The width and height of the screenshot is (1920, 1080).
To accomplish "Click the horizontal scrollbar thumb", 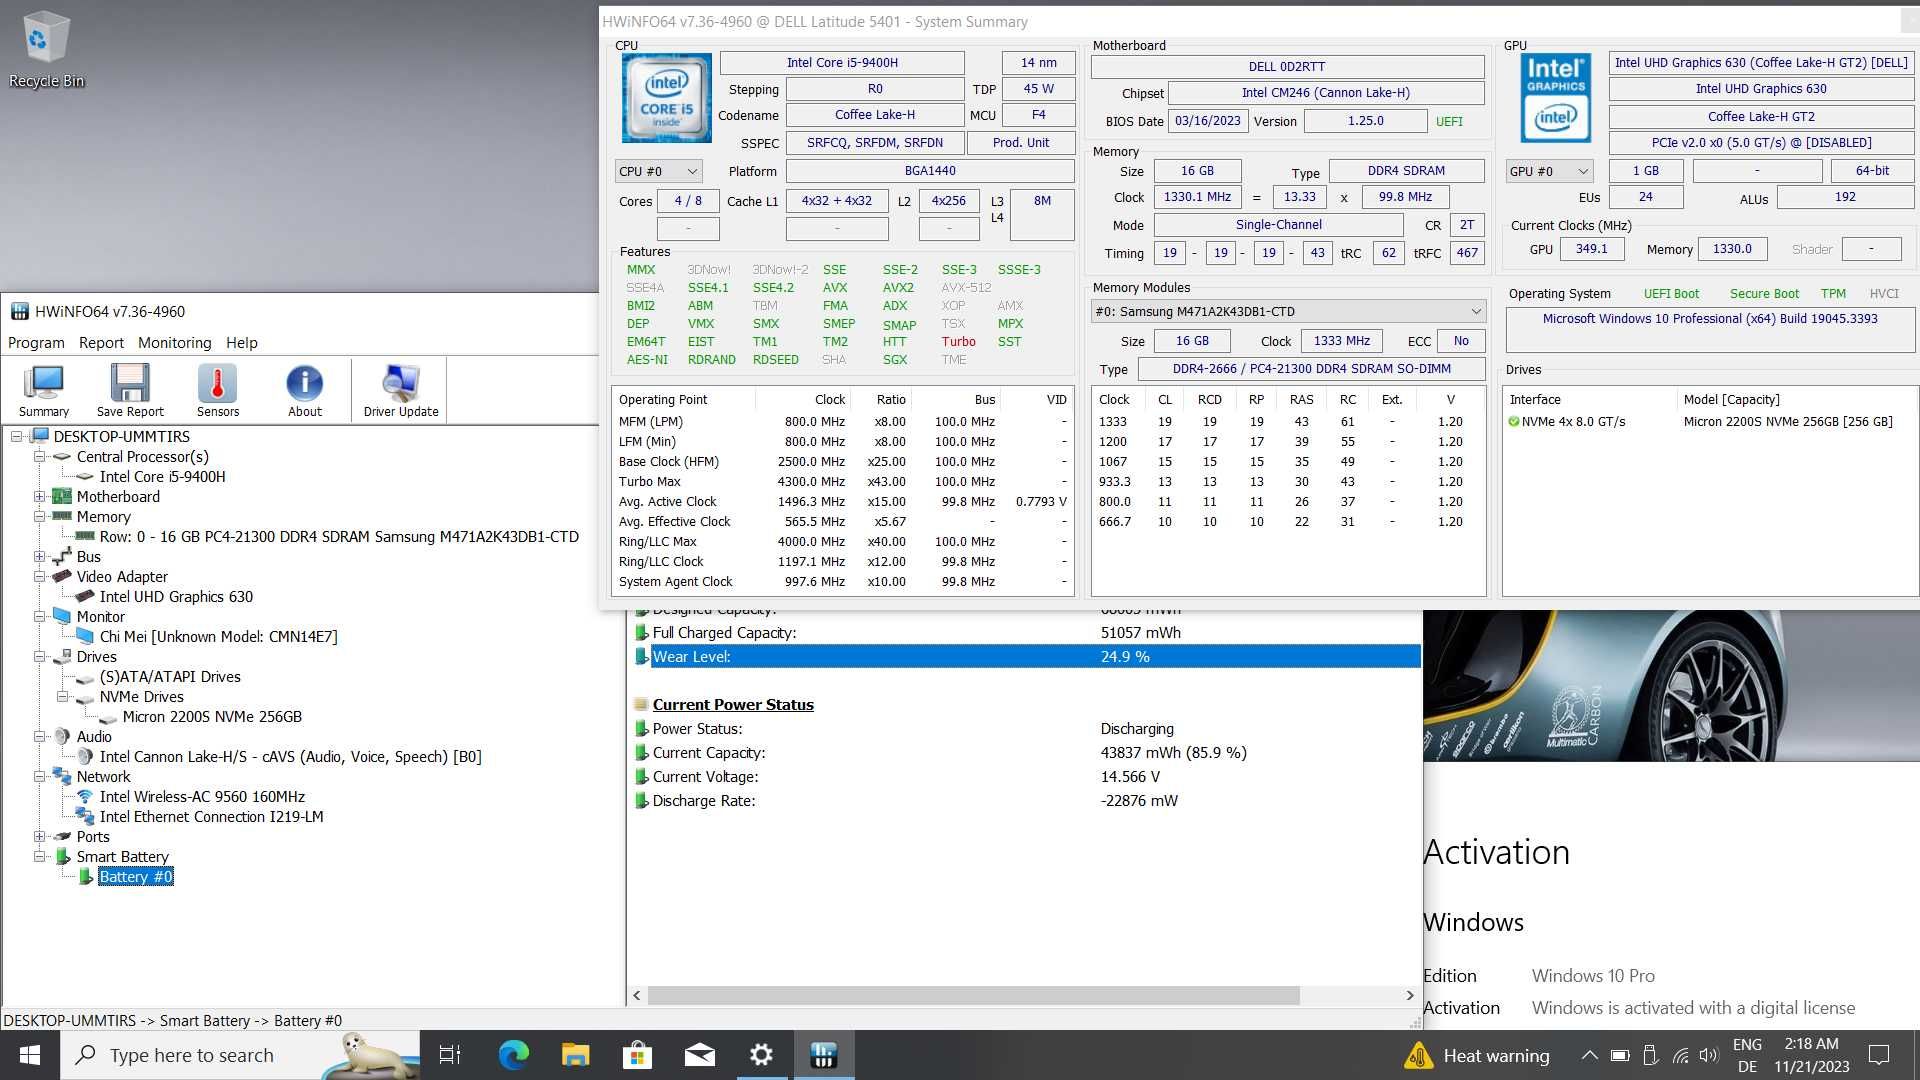I will pyautogui.click(x=973, y=995).
